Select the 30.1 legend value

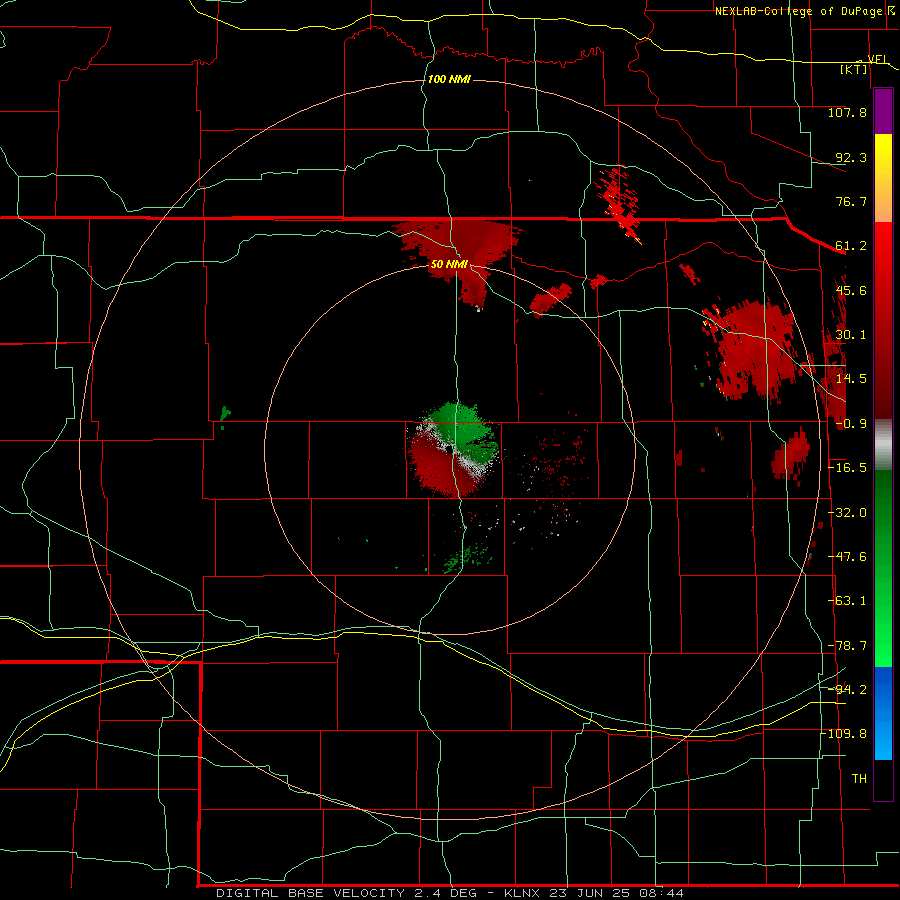[851, 335]
